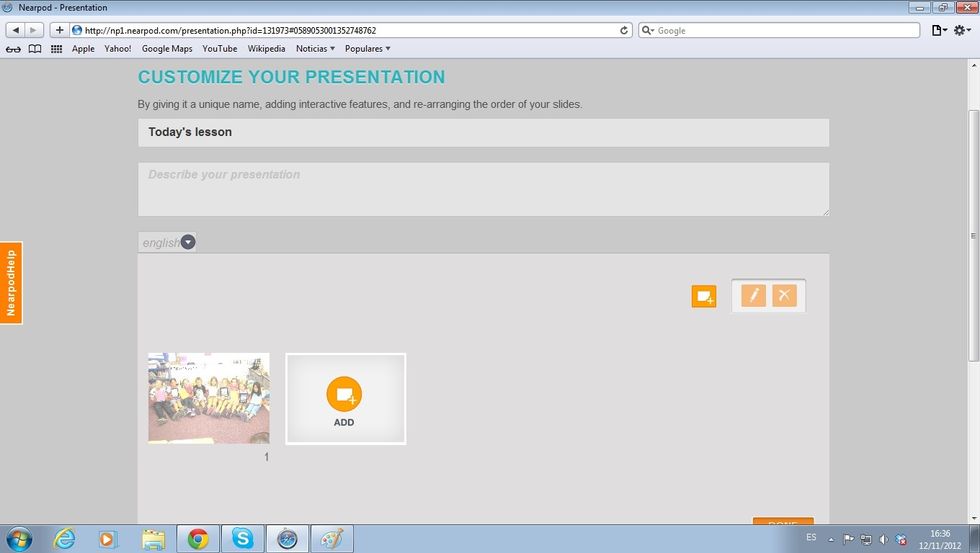
Task: Open the Safari settings gear menu
Action: pyautogui.click(x=962, y=30)
